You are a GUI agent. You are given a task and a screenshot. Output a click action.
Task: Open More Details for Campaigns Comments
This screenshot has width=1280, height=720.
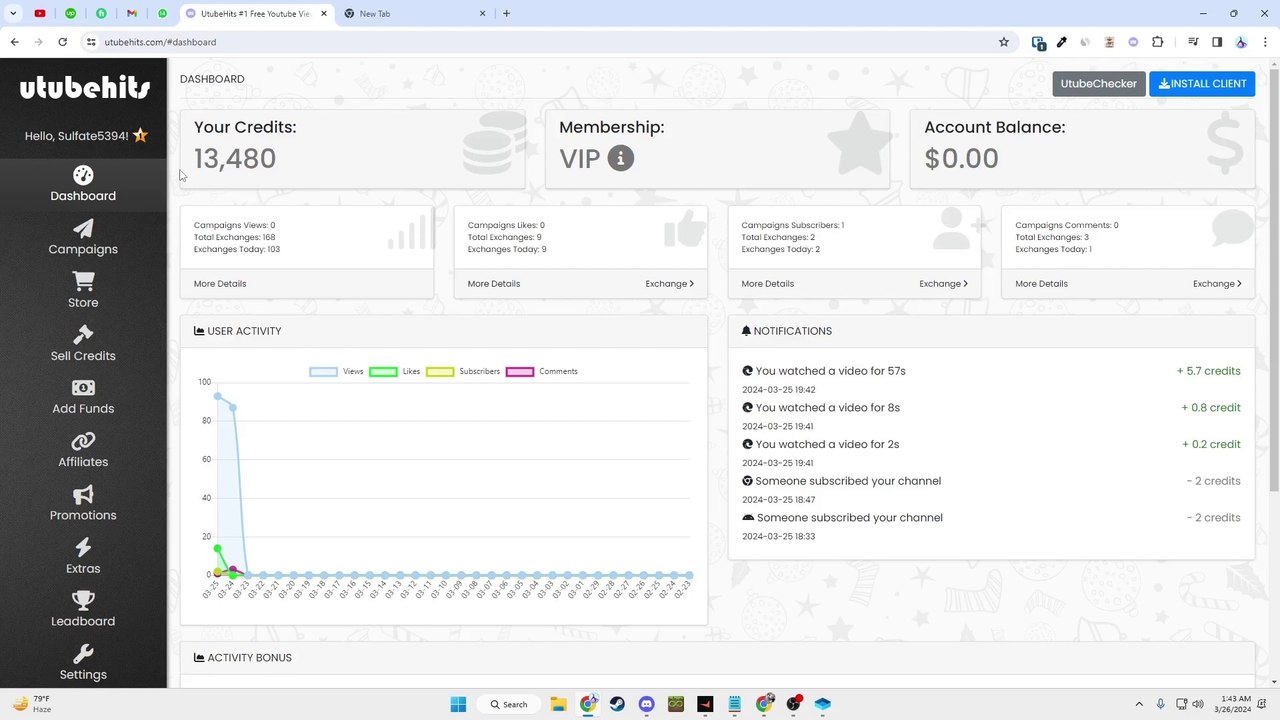click(1042, 284)
